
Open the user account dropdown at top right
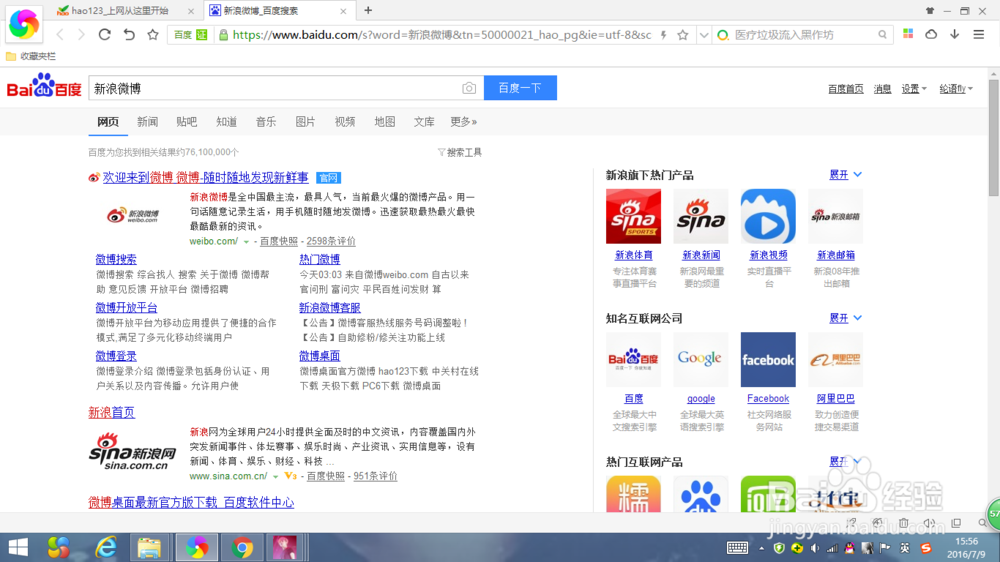(x=956, y=89)
